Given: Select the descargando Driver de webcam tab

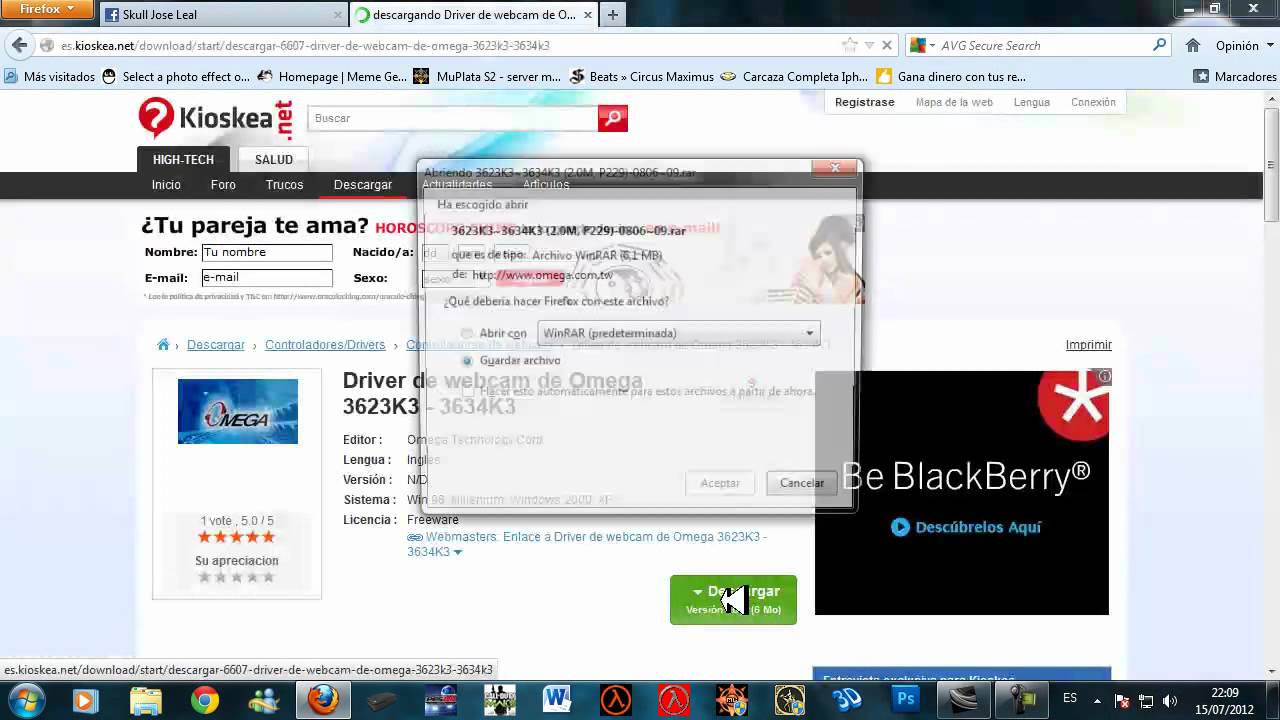Looking at the screenshot, I should [473, 15].
